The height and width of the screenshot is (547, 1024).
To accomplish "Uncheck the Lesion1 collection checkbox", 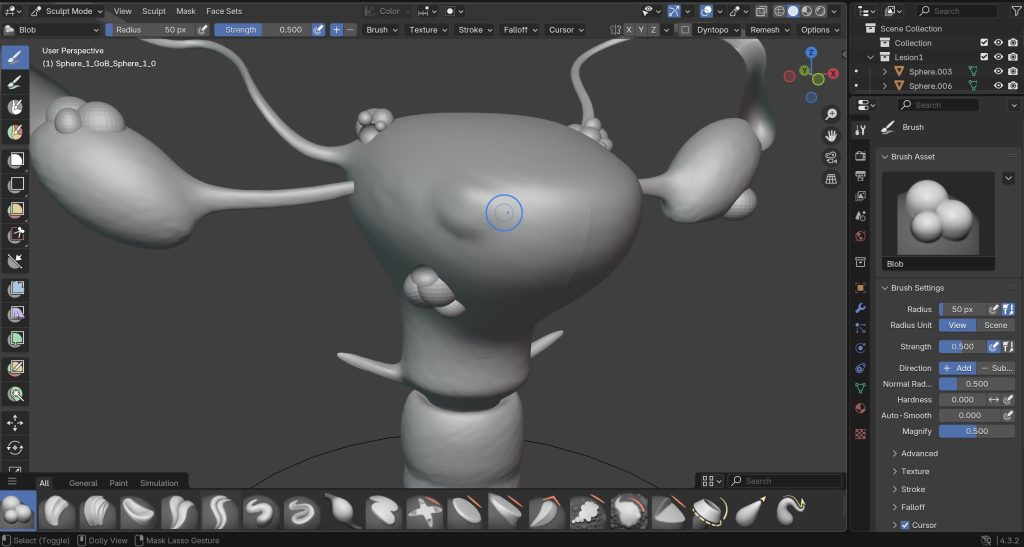I will point(984,58).
